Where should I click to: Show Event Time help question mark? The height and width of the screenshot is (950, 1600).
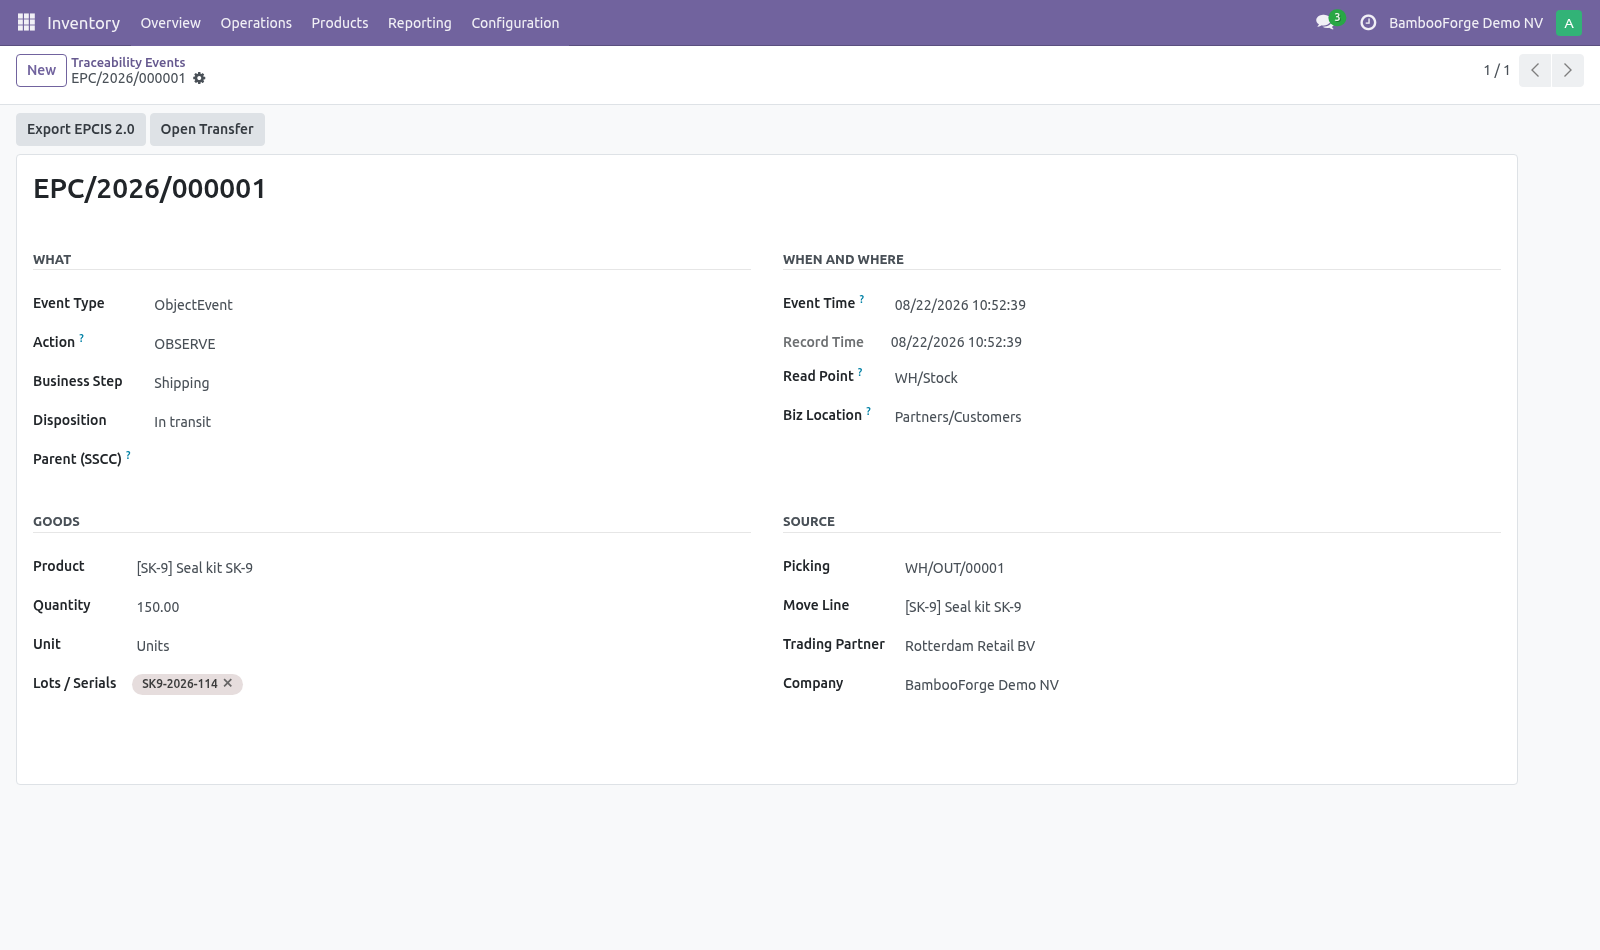(862, 299)
